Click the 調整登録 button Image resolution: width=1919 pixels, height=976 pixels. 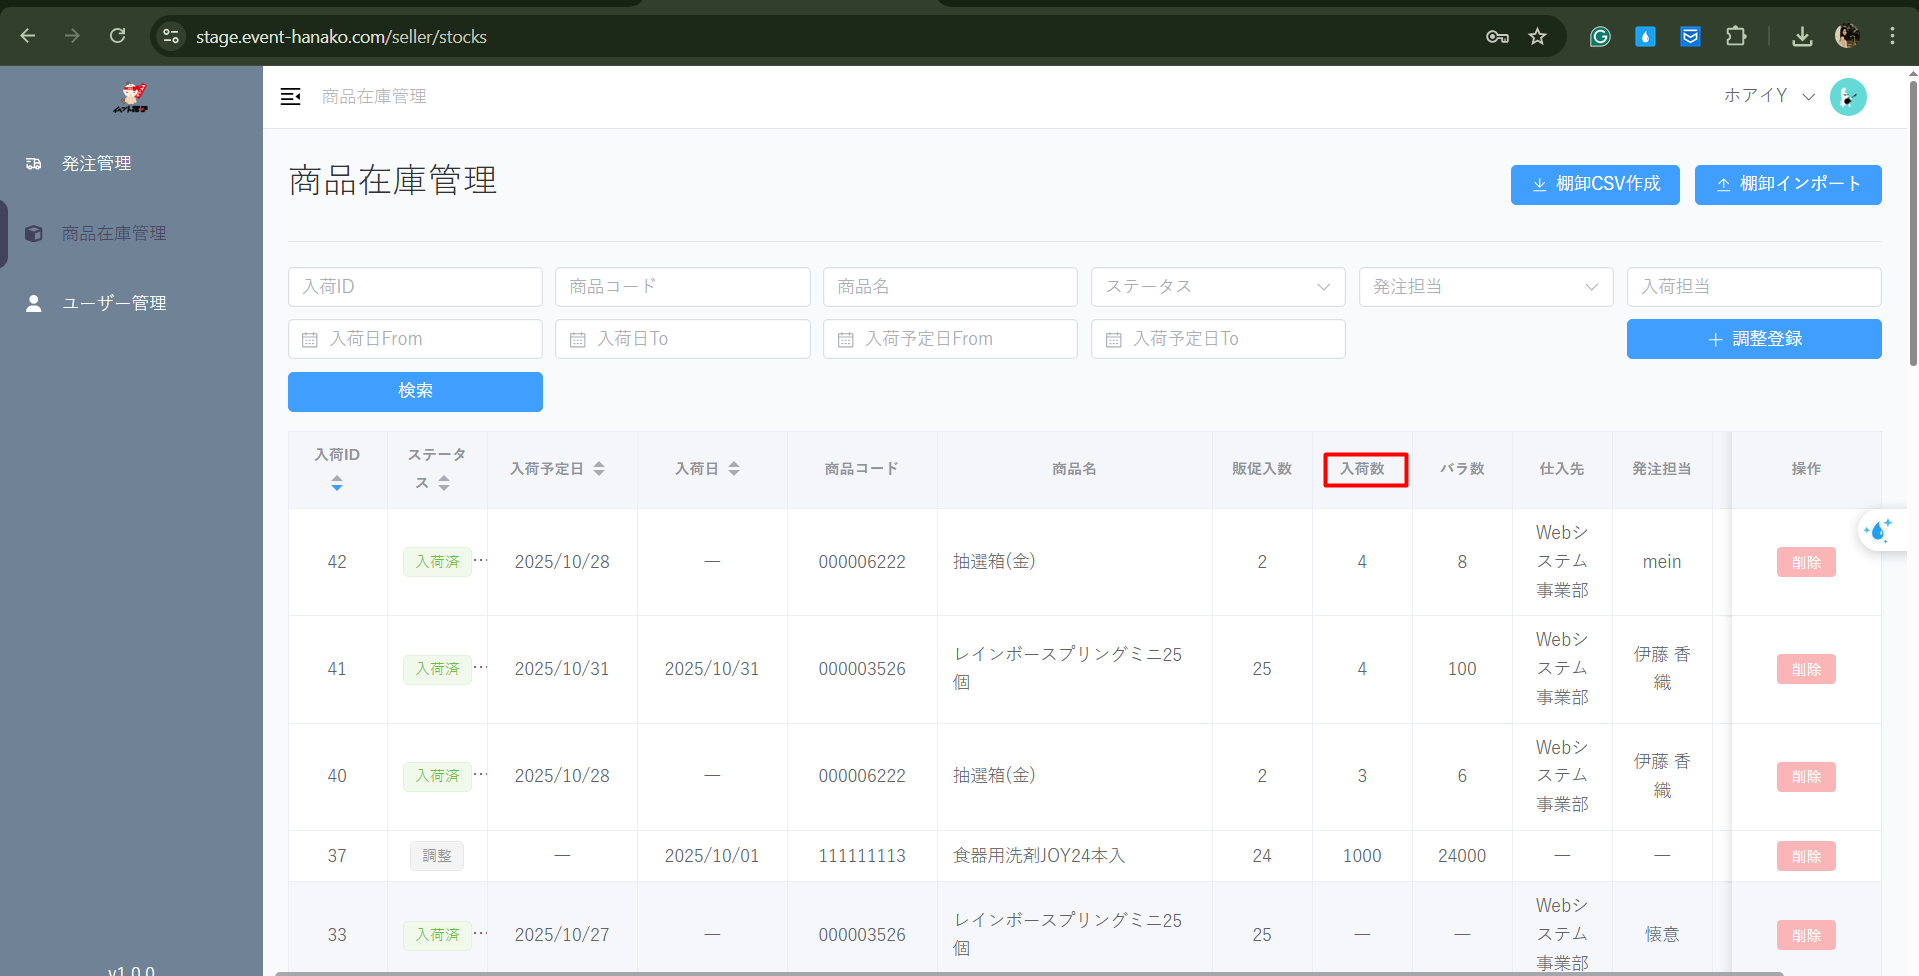[1753, 339]
